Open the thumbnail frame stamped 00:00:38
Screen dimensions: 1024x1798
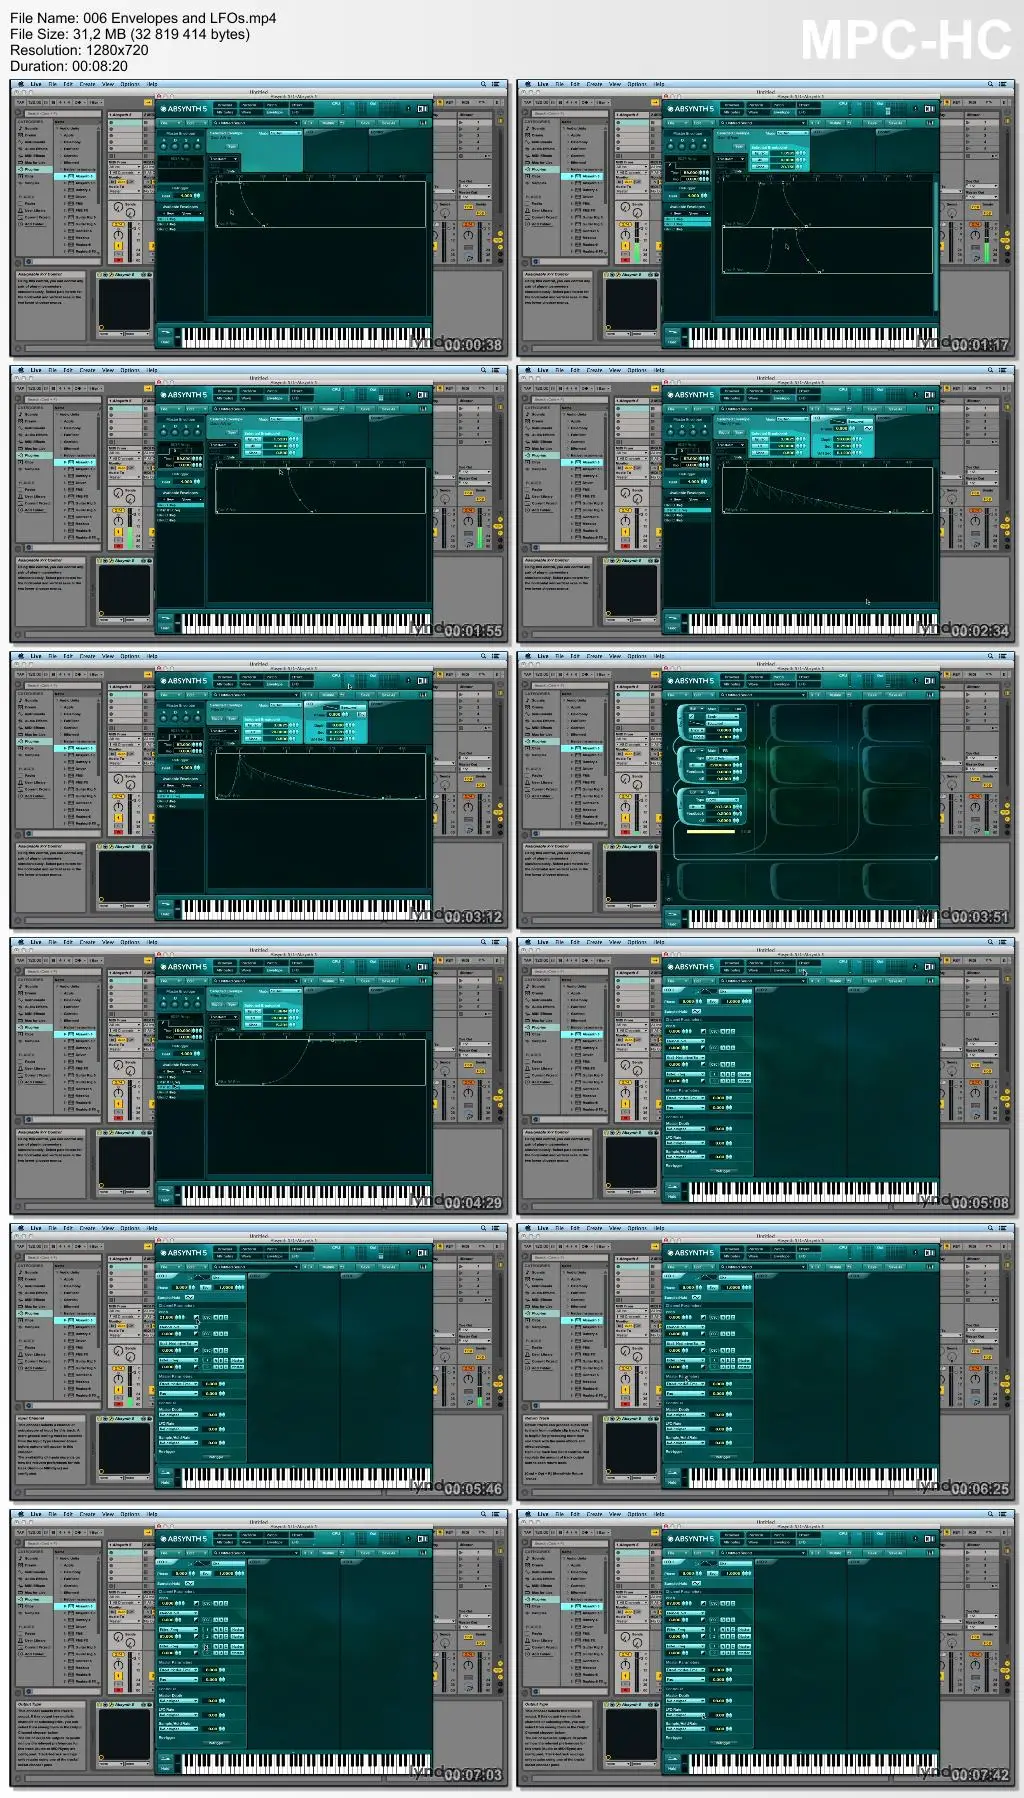click(259, 218)
